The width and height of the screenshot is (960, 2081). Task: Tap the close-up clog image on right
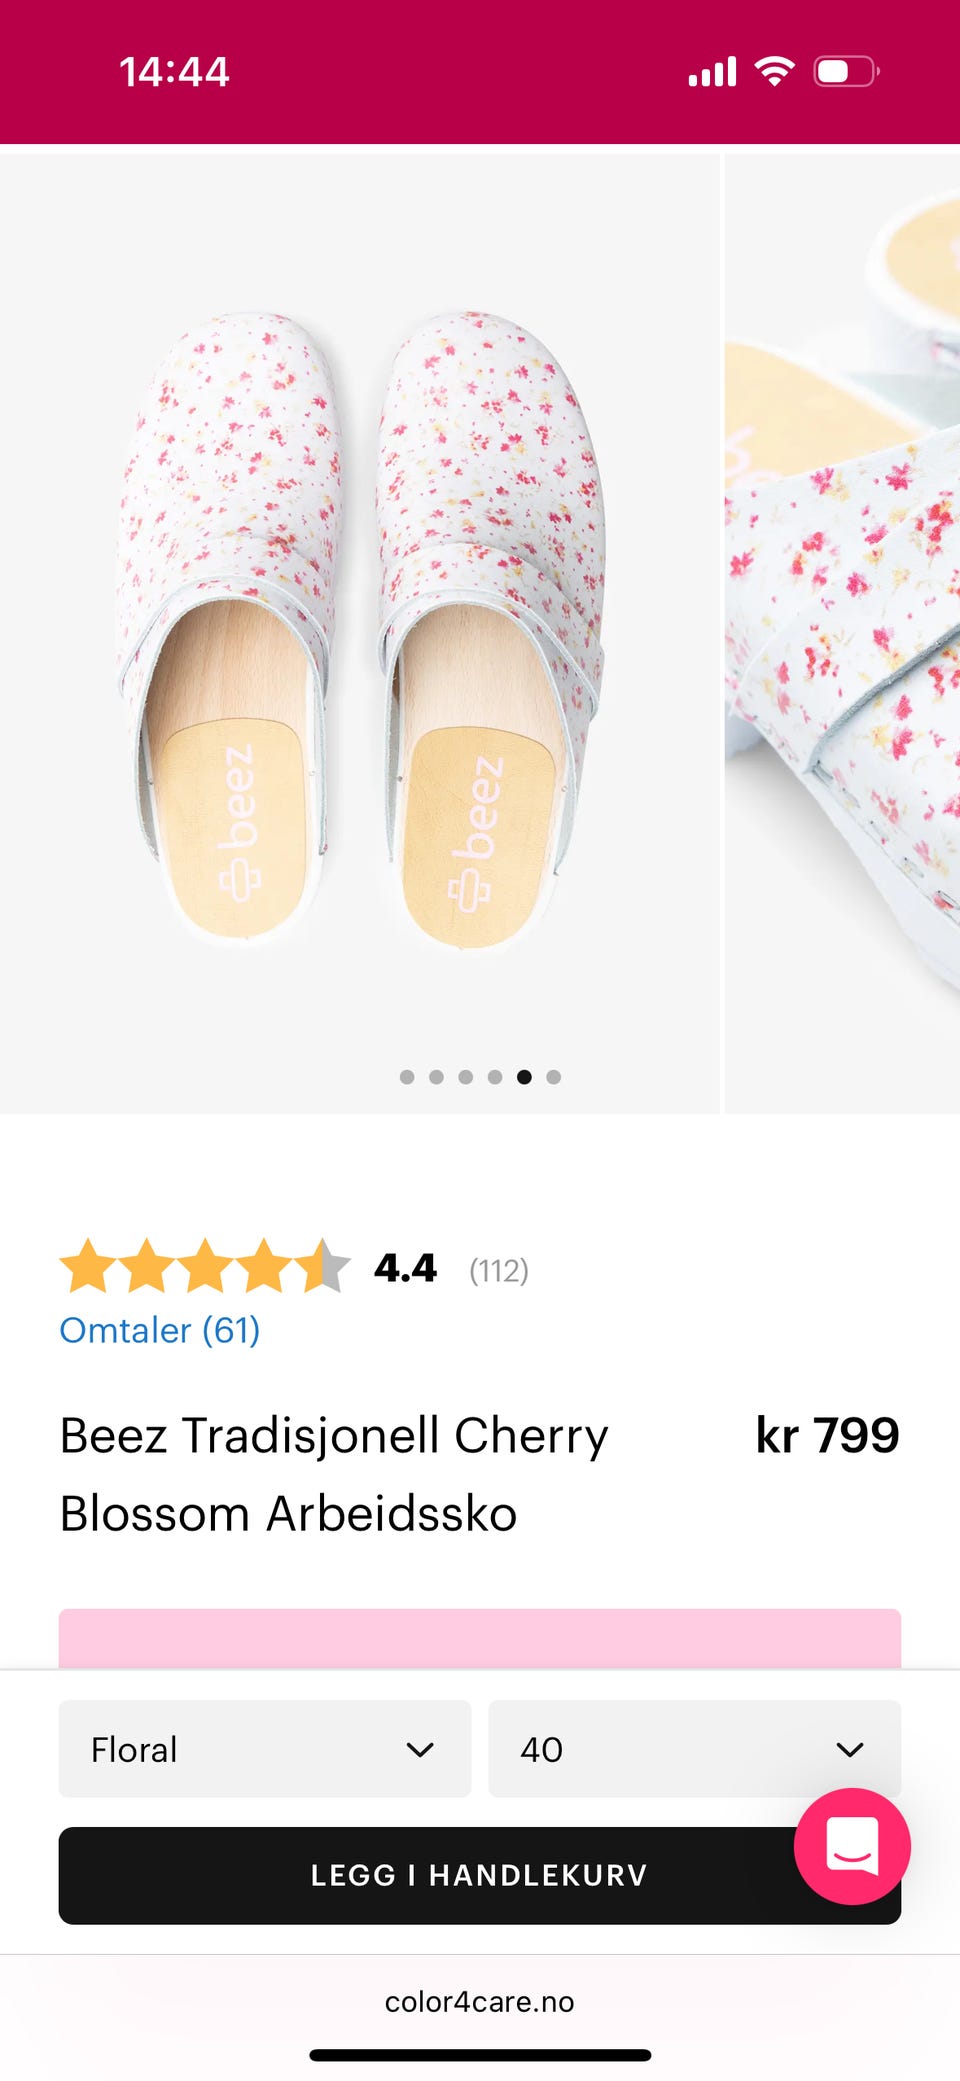(842, 632)
